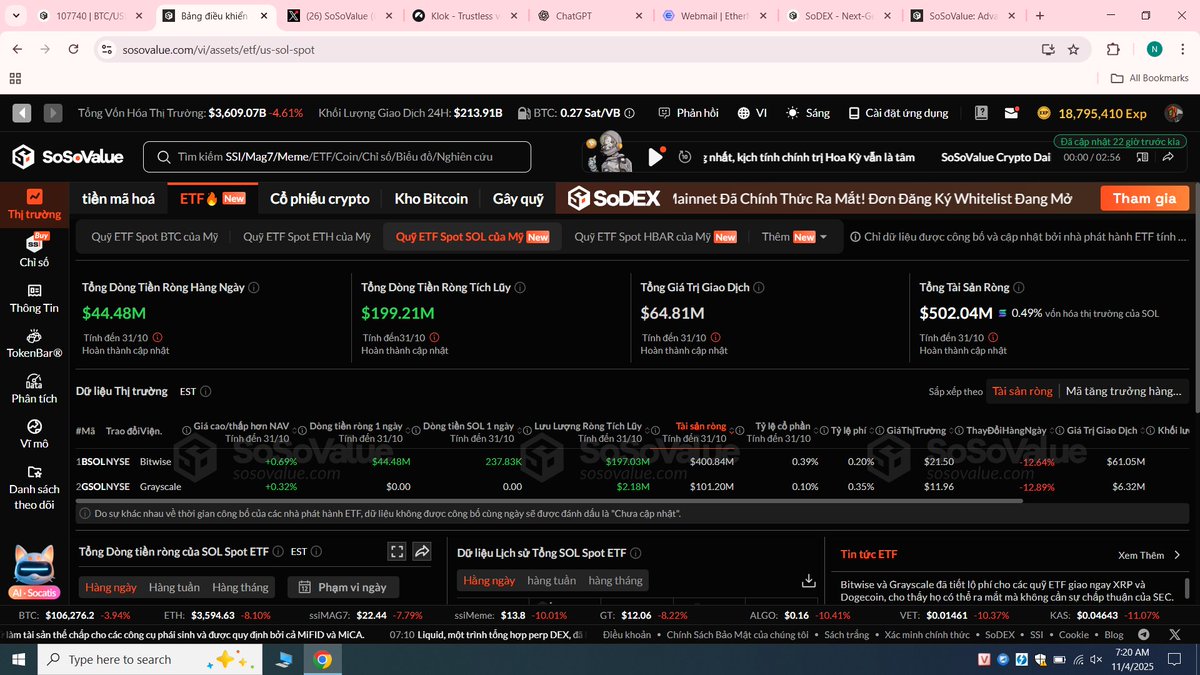The width and height of the screenshot is (1200, 675).
Task: Sort table by Dòng tiền ròng 1 ngày header
Action: point(356,427)
